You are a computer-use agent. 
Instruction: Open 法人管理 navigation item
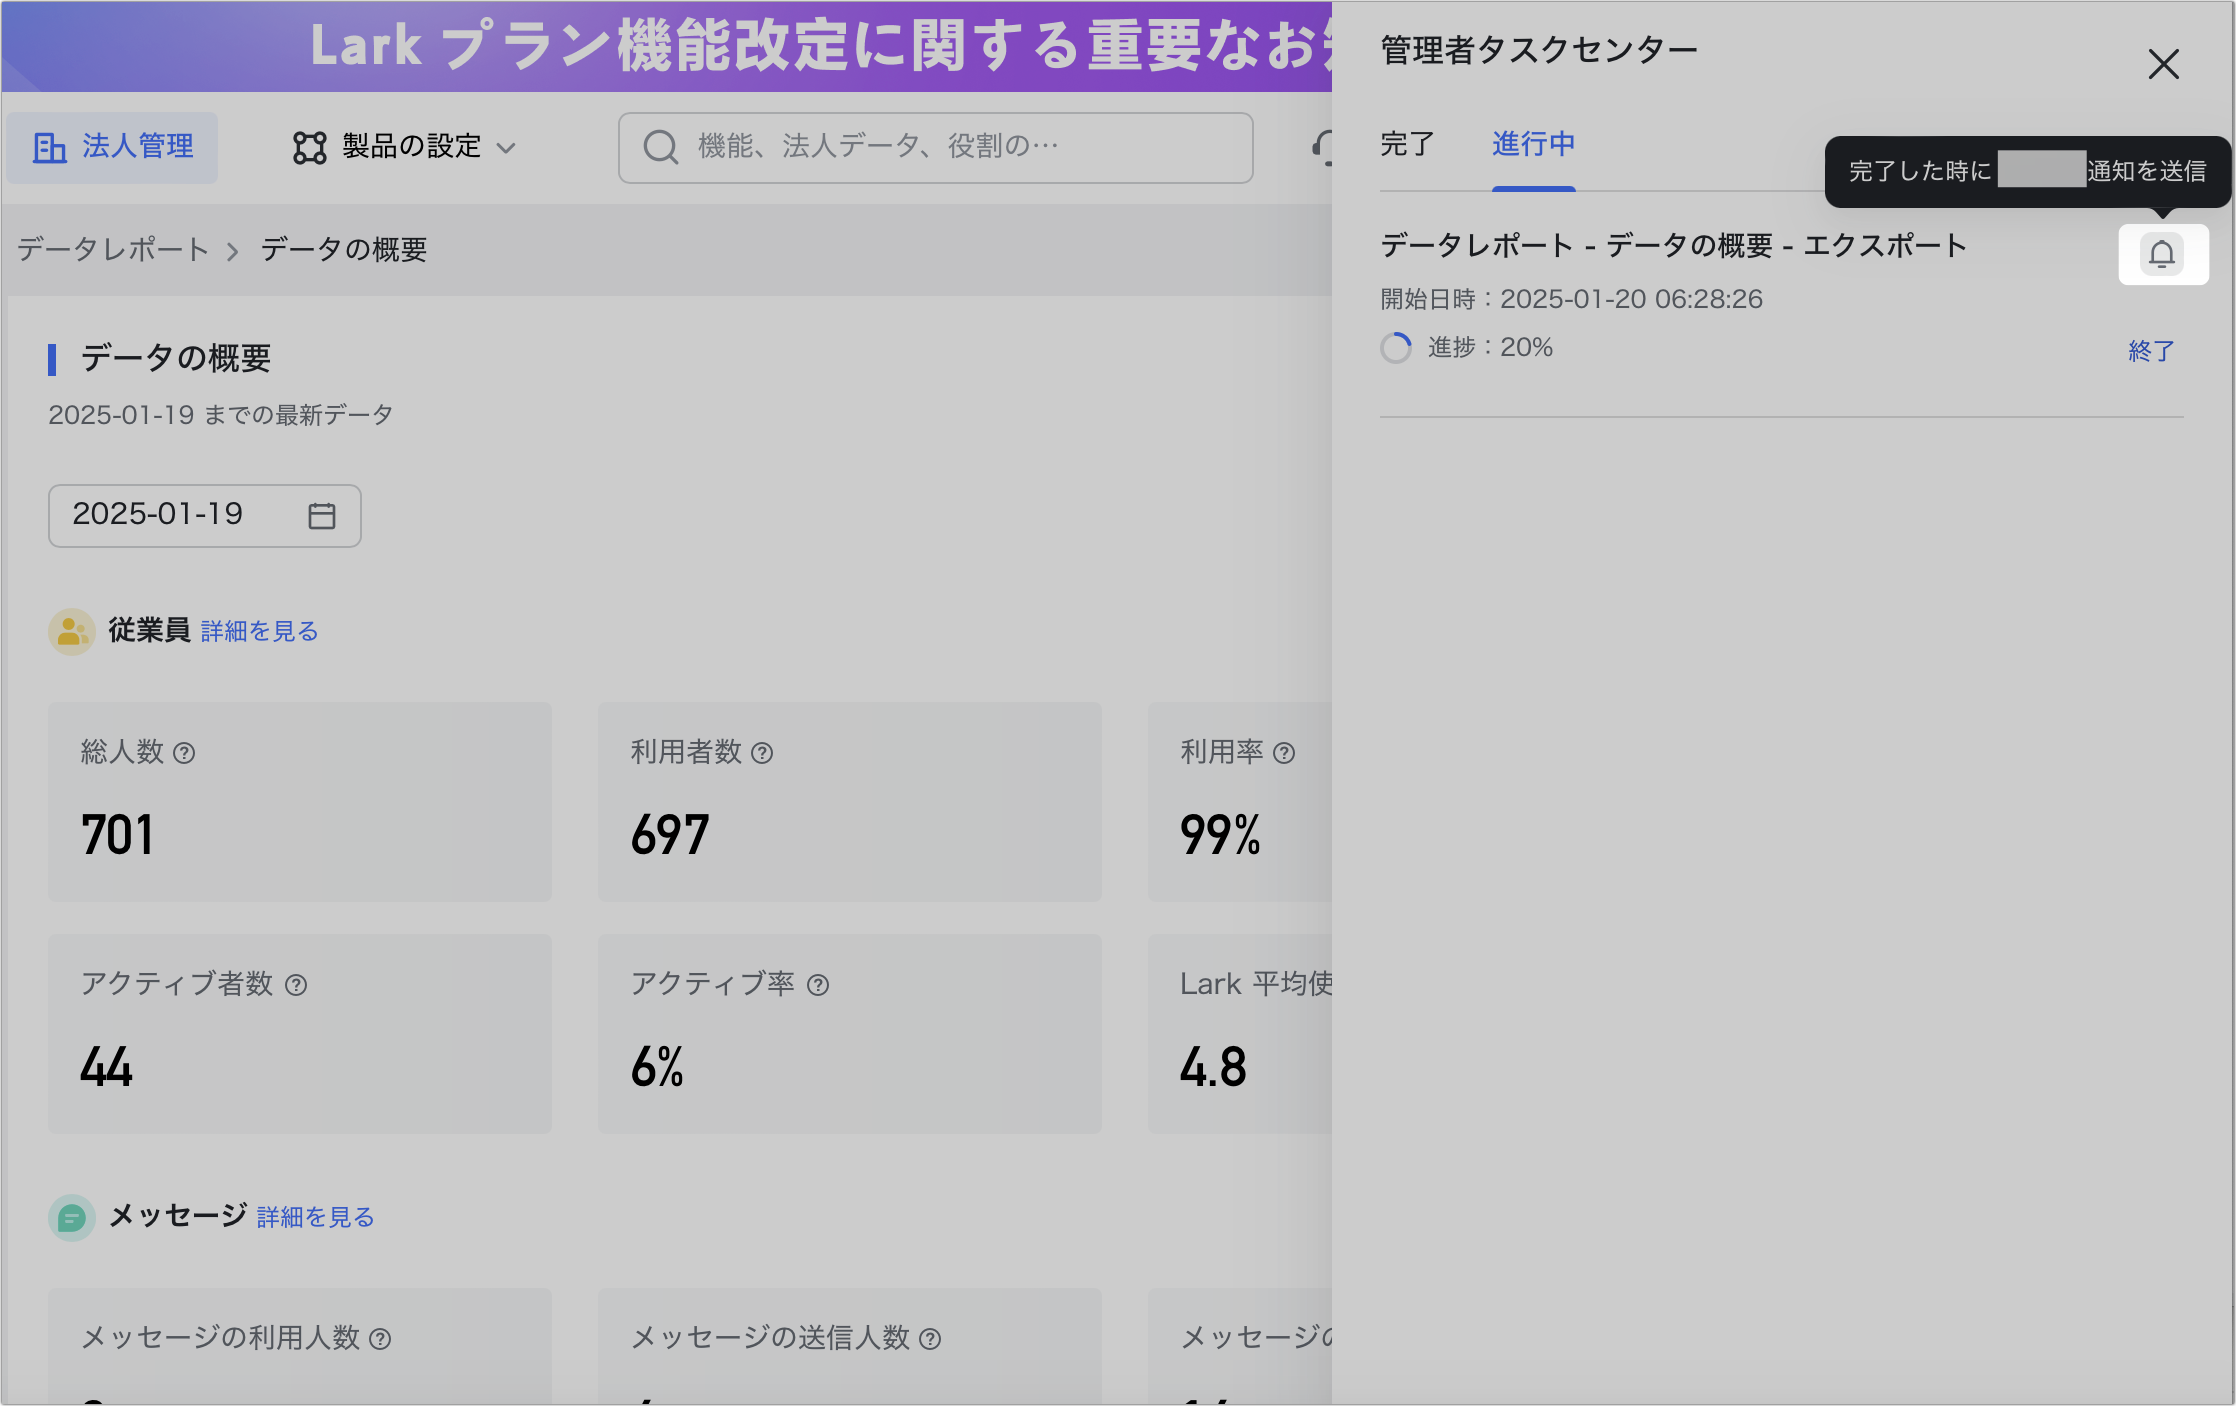[x=113, y=147]
